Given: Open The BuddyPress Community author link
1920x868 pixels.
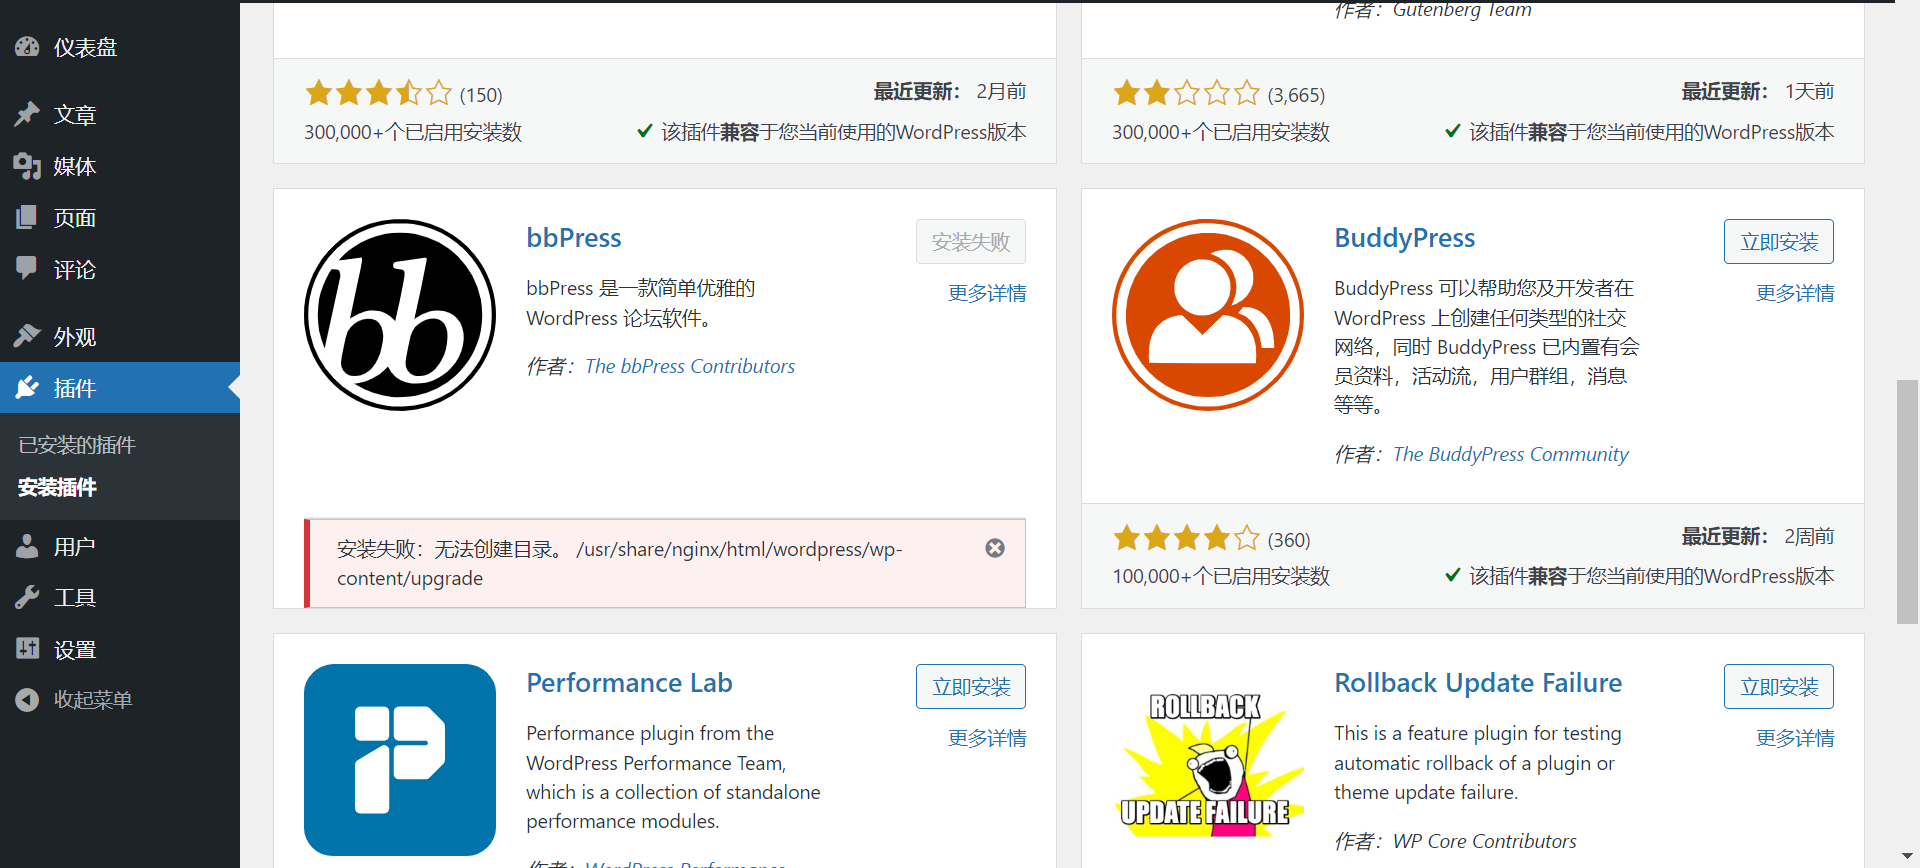Looking at the screenshot, I should click(1511, 454).
